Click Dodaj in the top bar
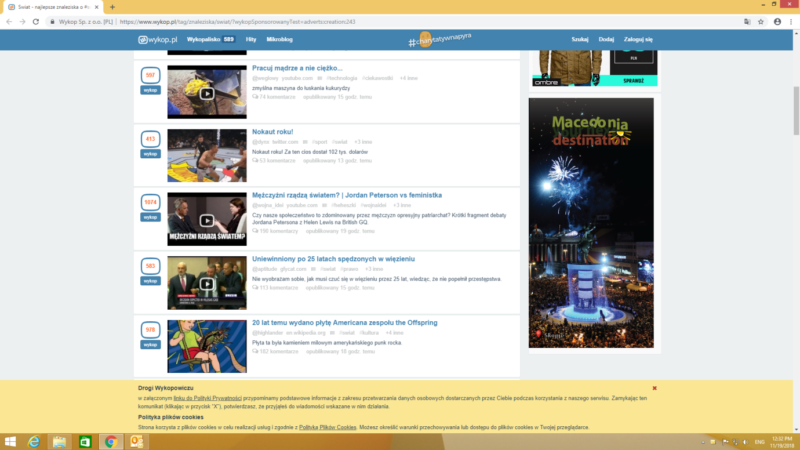 pos(606,39)
